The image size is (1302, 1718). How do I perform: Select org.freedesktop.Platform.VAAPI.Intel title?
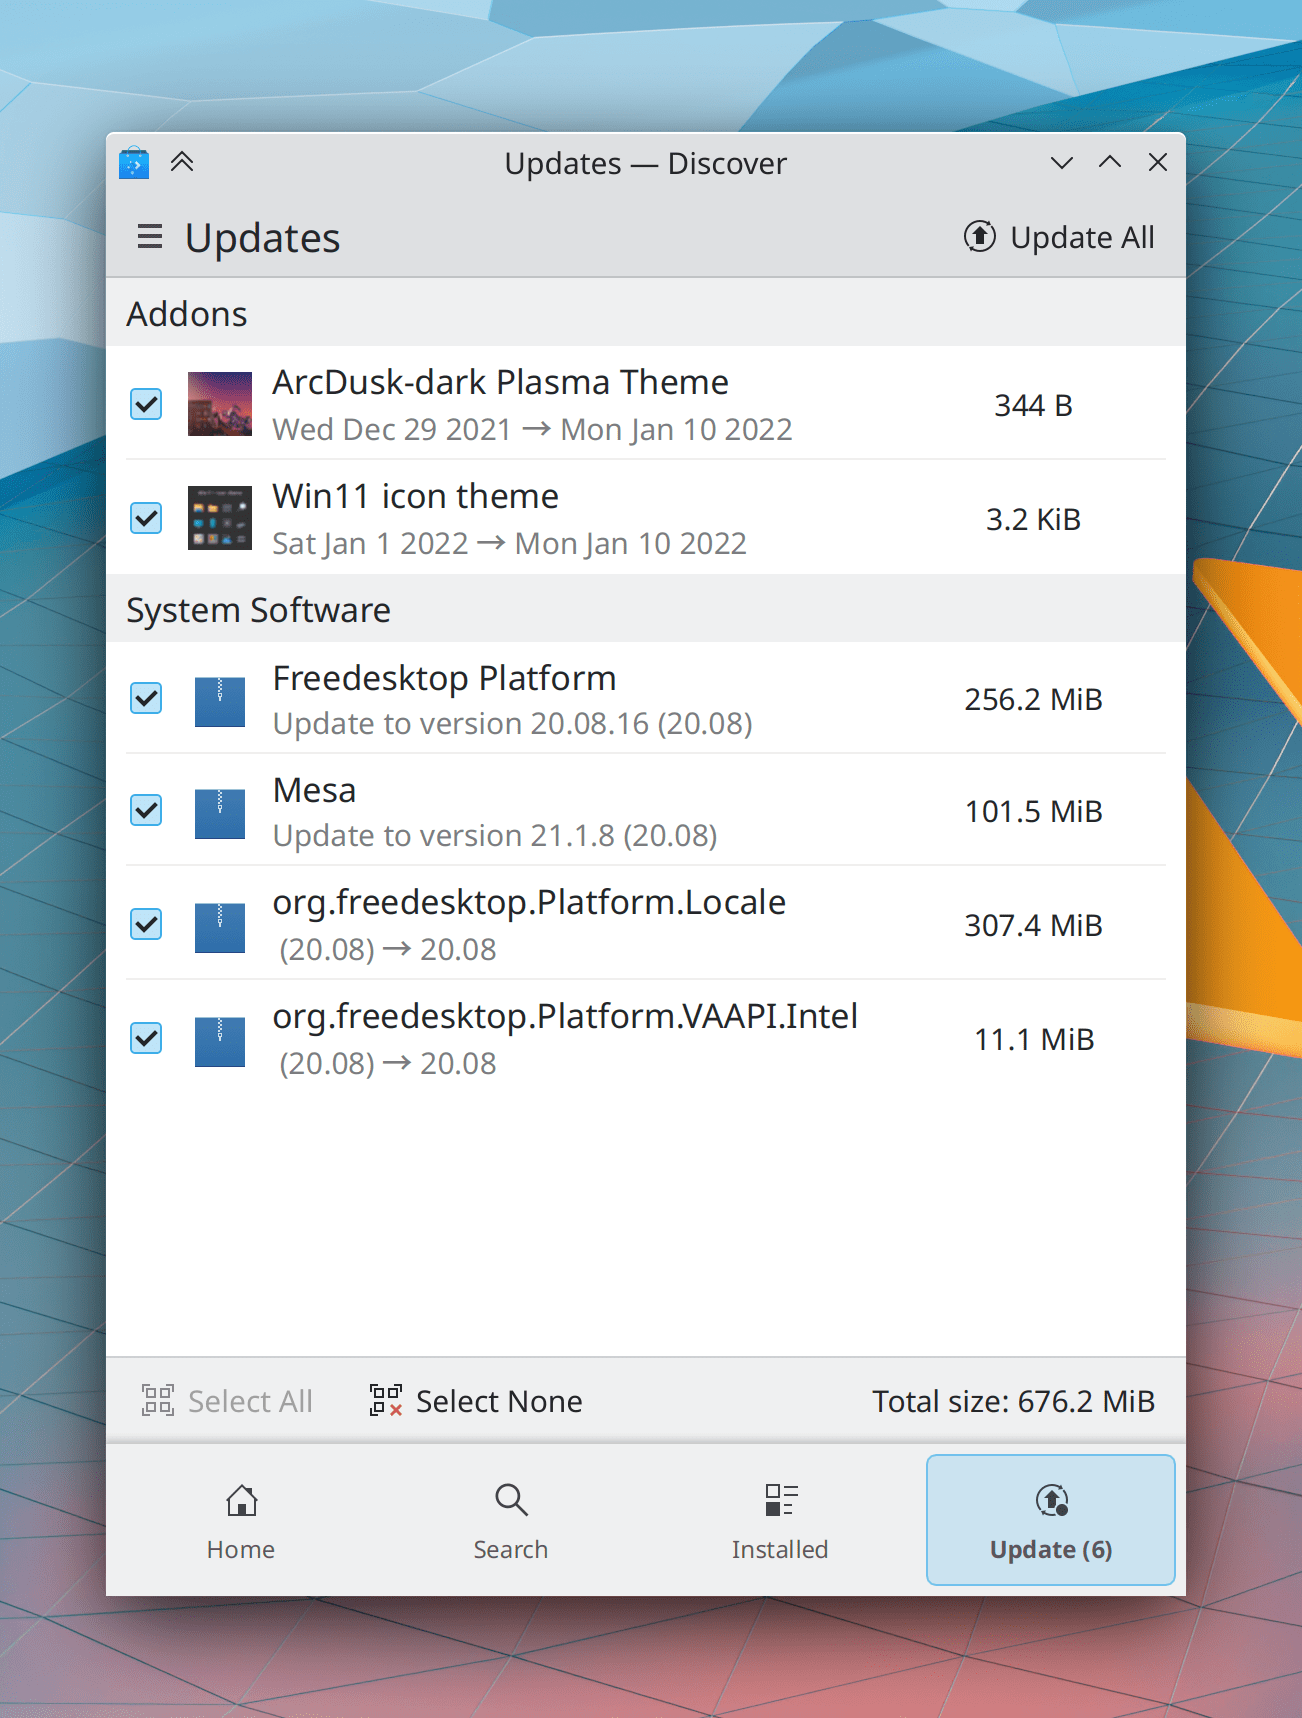coord(565,1016)
